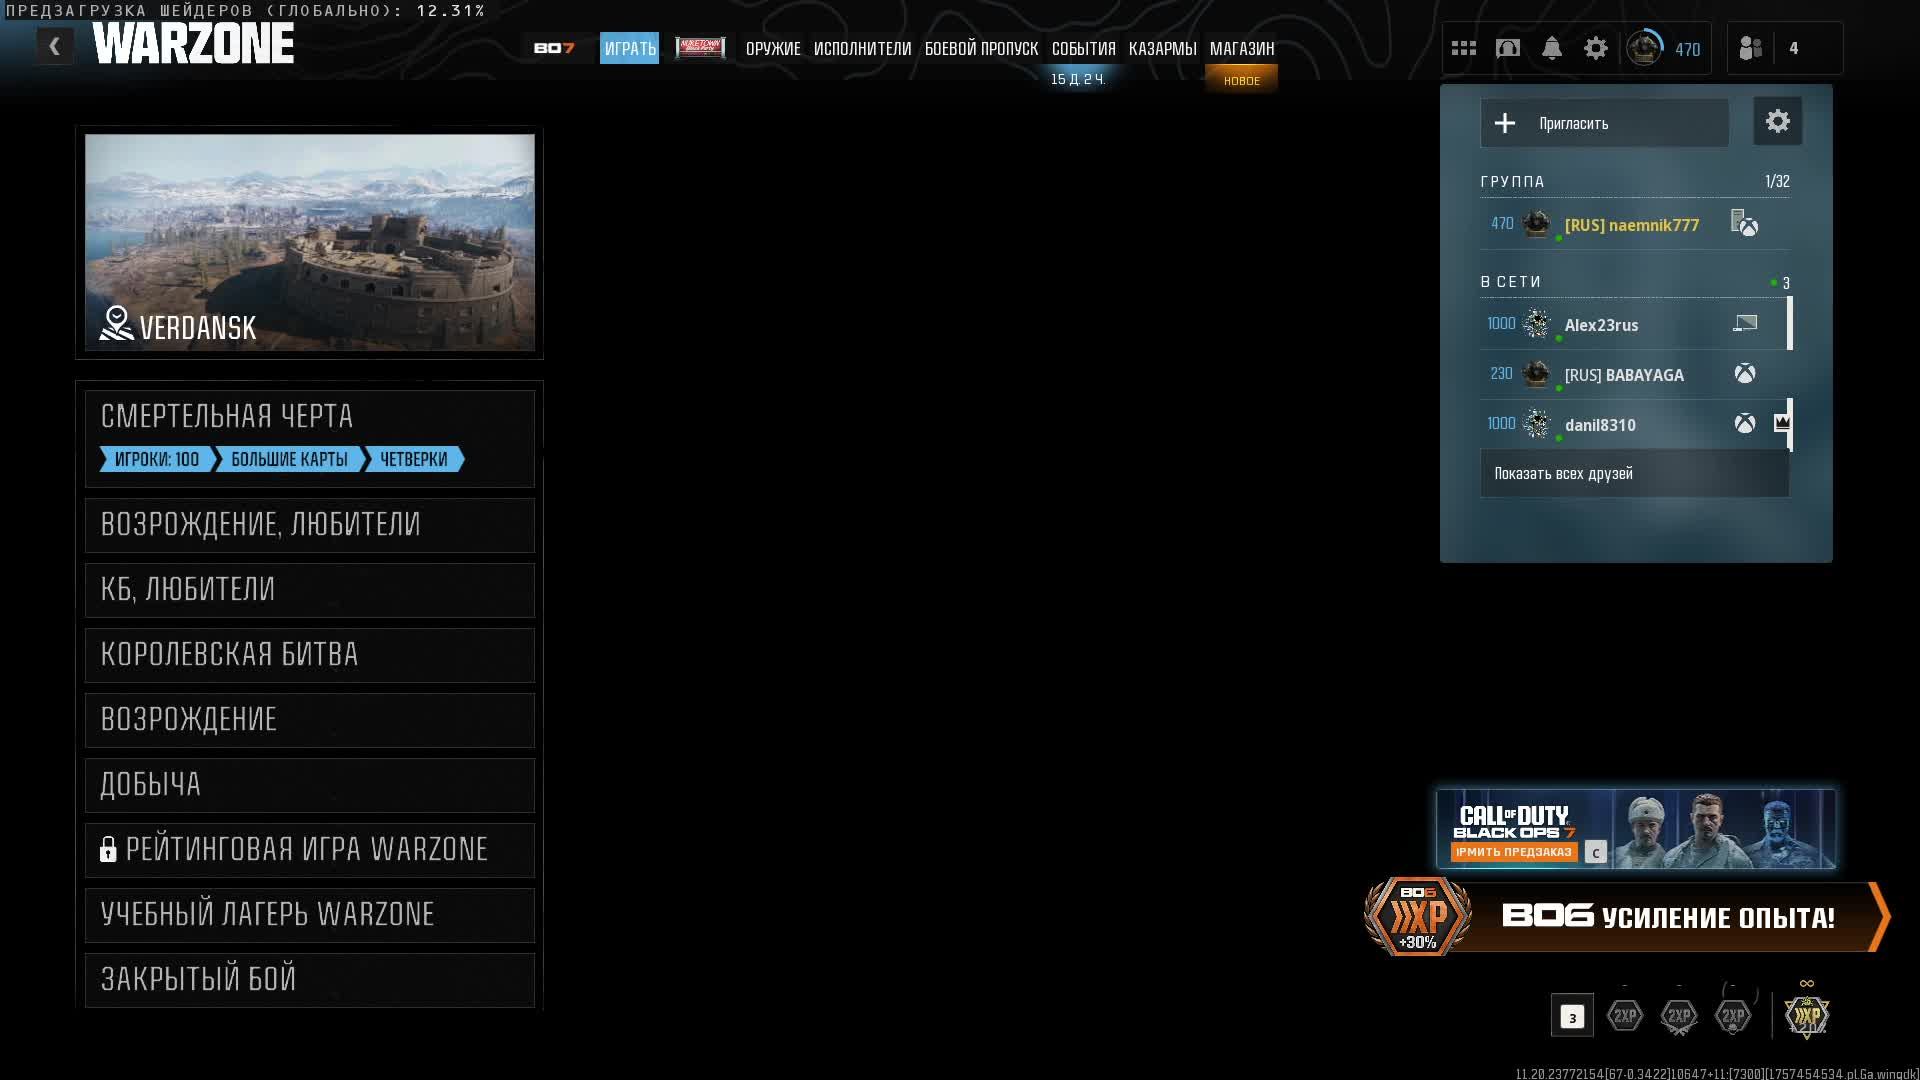Open notifications bell icon

coord(1552,48)
